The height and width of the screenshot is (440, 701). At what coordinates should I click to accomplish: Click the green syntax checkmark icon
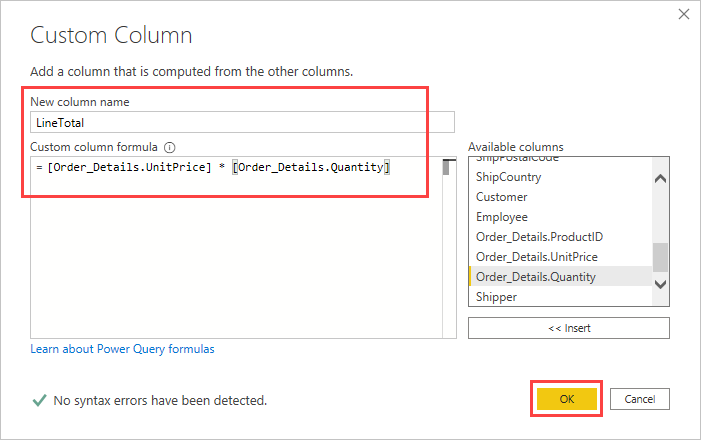point(39,400)
